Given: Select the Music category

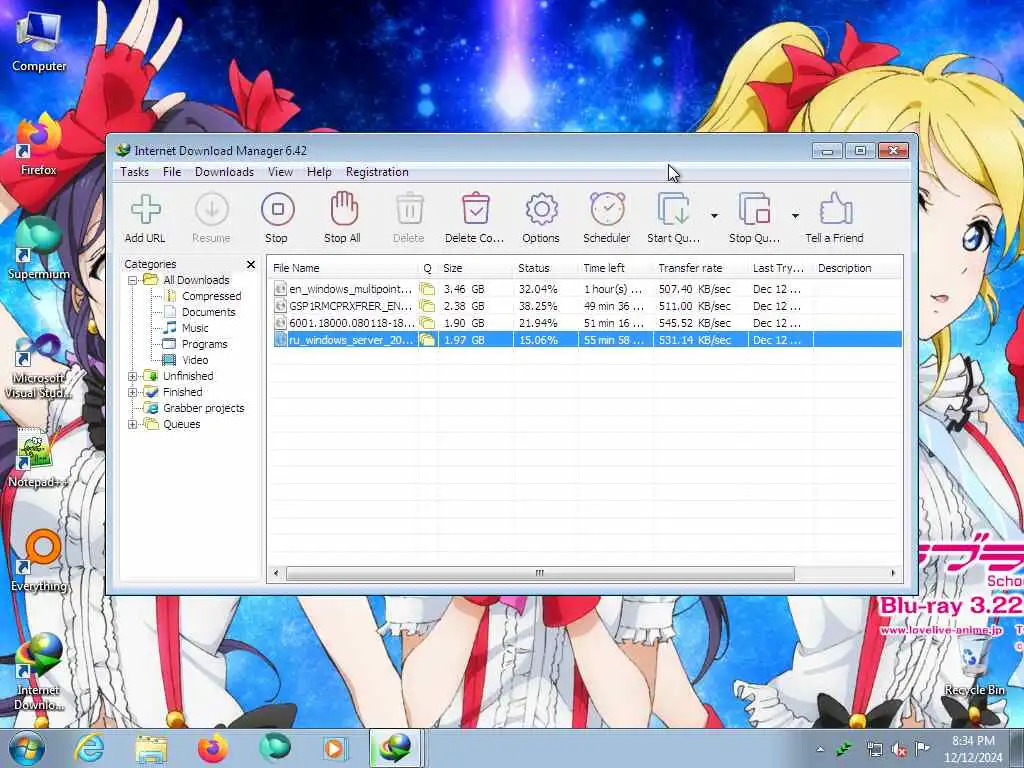Looking at the screenshot, I should pos(195,328).
